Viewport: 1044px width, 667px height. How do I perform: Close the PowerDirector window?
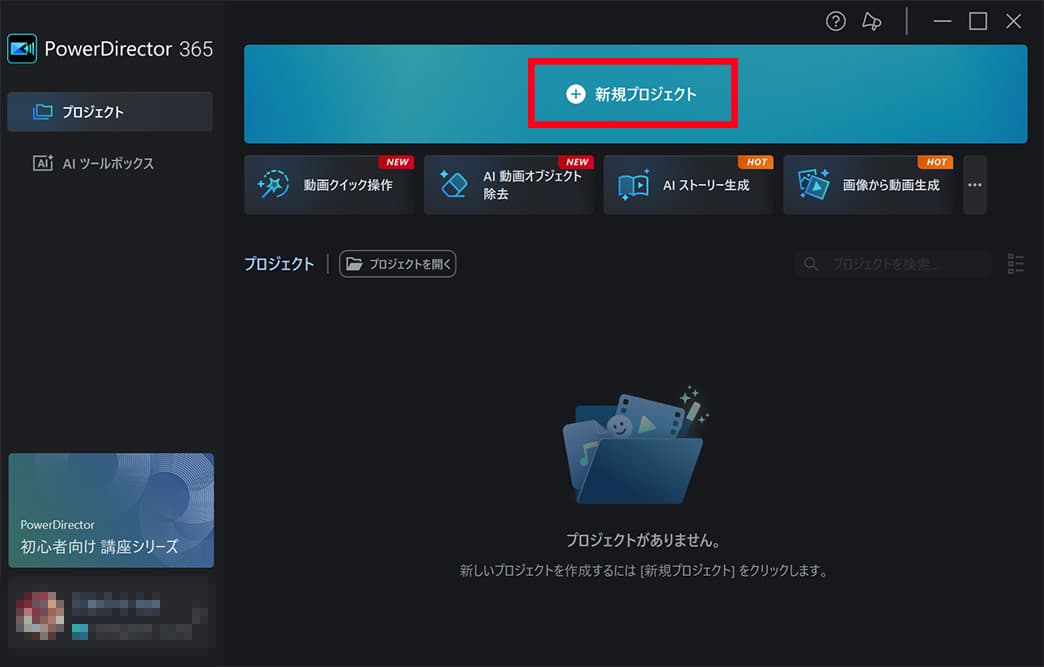pos(1013,21)
